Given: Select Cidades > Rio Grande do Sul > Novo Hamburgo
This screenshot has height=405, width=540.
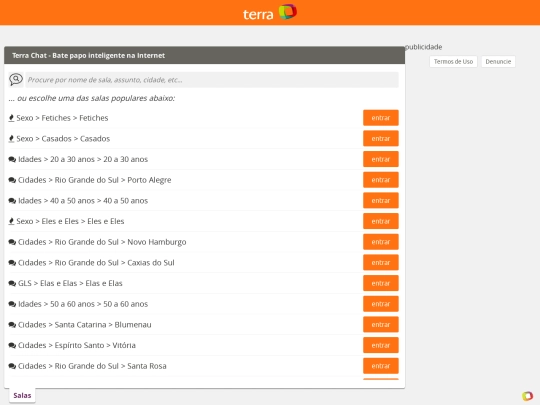Looking at the screenshot, I should [x=102, y=242].
